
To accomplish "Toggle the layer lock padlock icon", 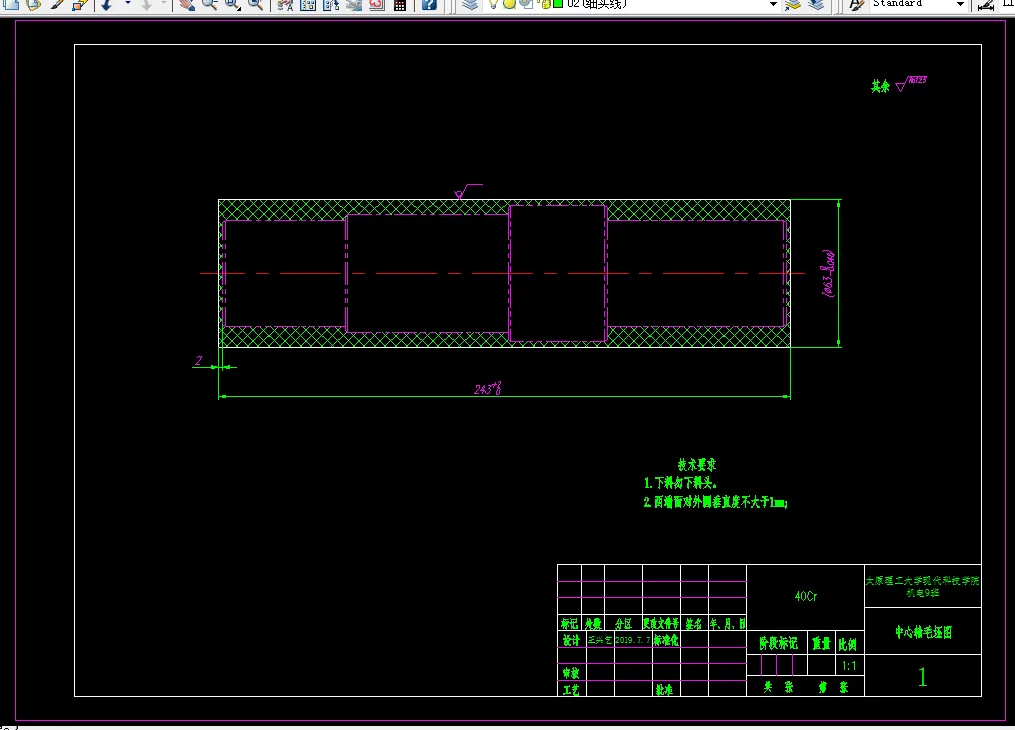I will 546,4.
